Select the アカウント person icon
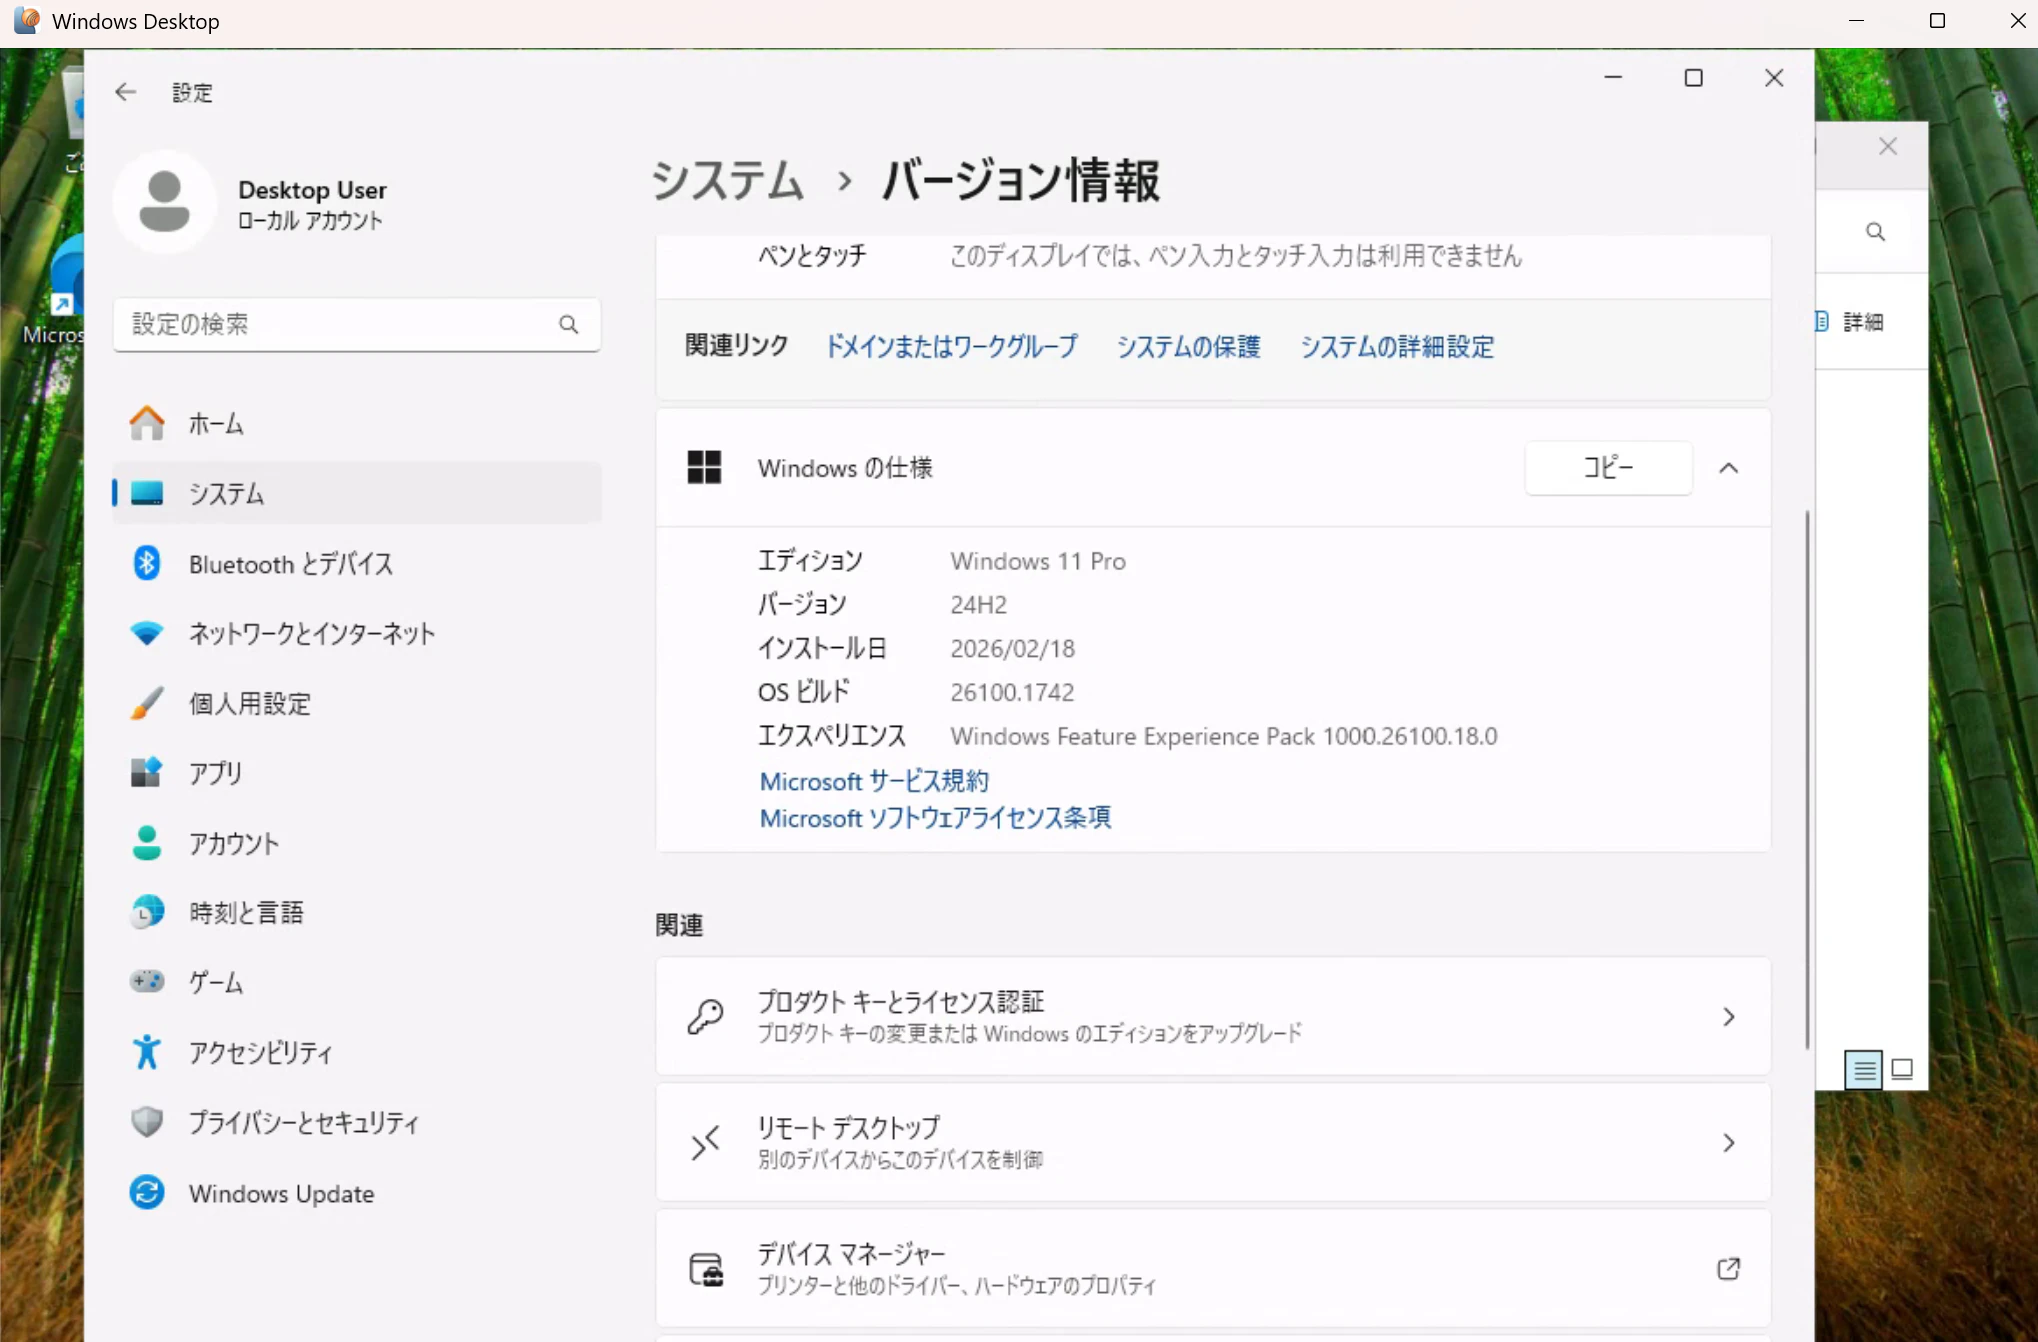 pyautogui.click(x=147, y=842)
